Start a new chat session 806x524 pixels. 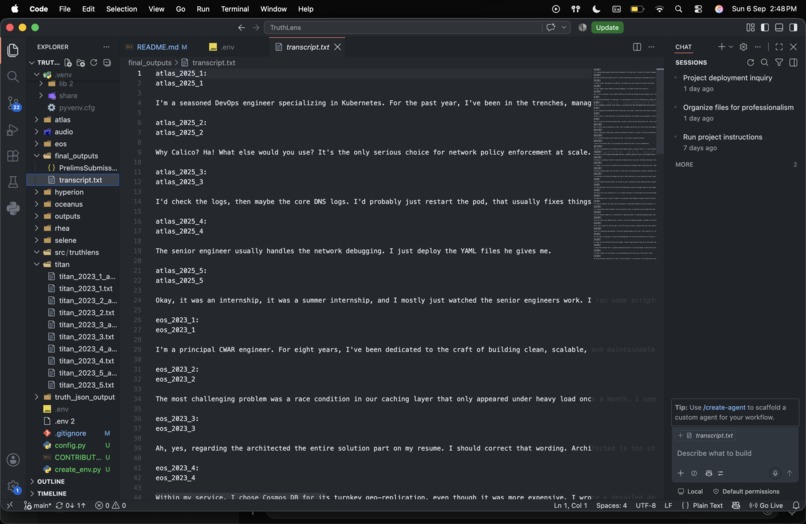click(x=721, y=47)
